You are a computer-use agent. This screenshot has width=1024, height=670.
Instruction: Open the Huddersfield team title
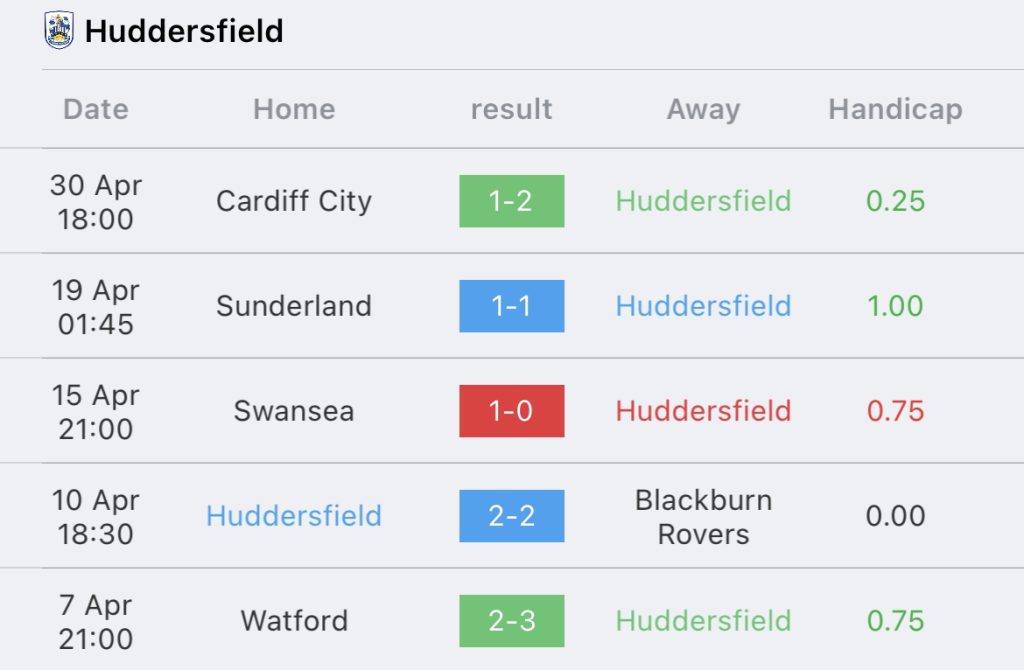pos(184,31)
